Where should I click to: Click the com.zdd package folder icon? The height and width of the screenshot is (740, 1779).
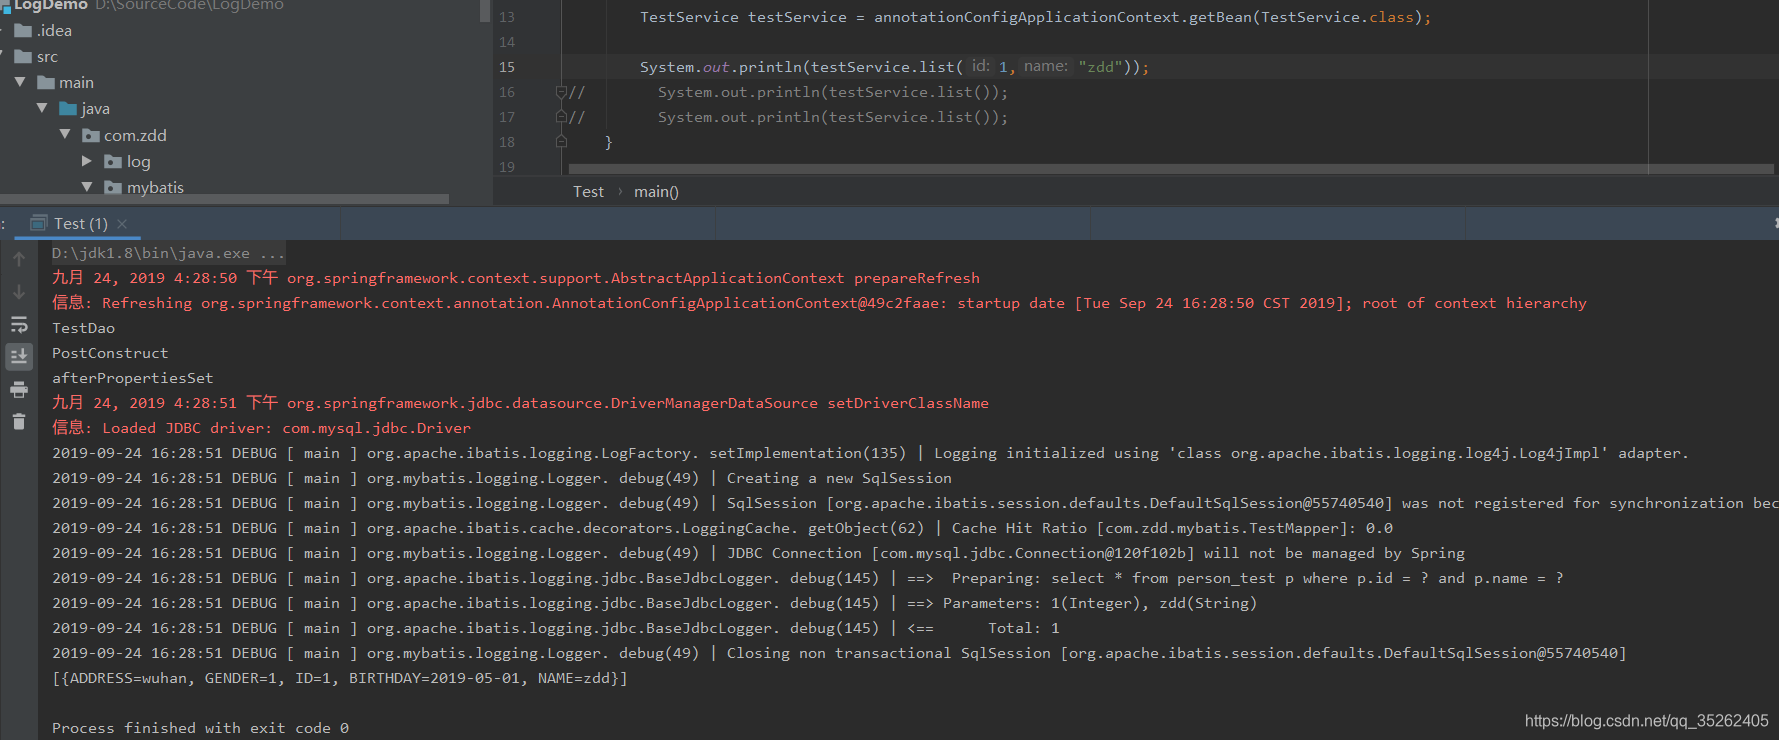tap(91, 135)
